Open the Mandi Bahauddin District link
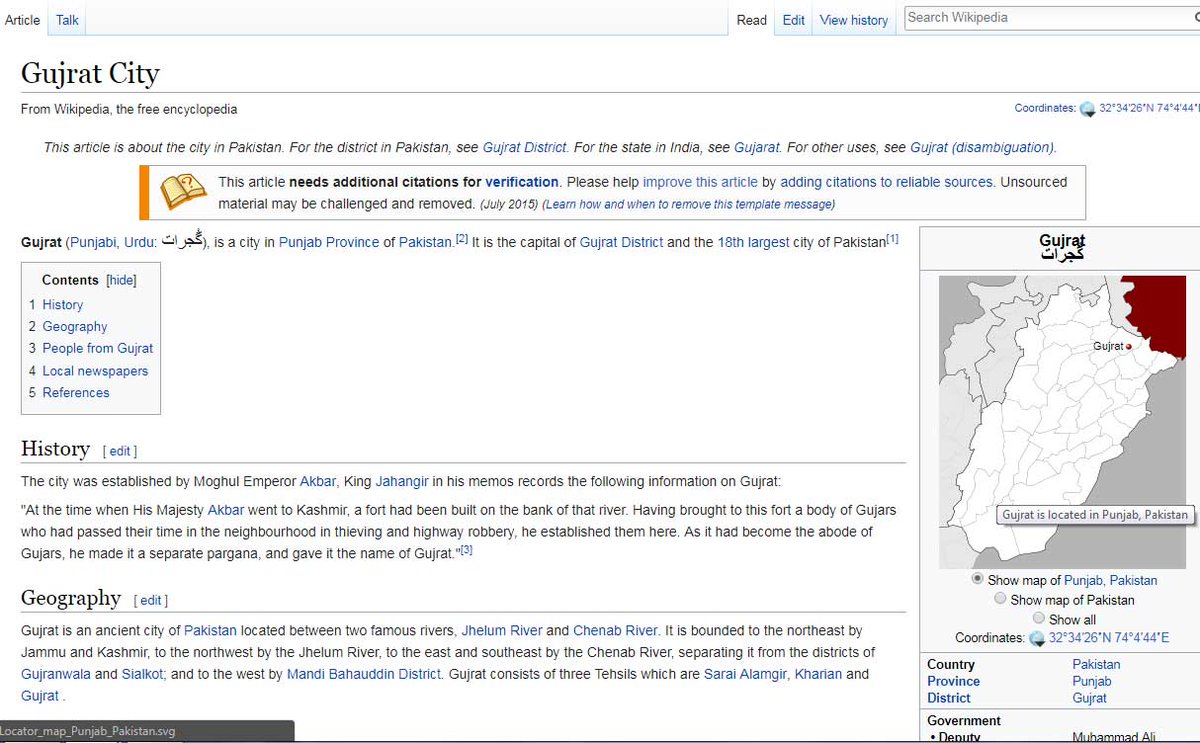Screen dimensions: 1200x743 coord(364,674)
